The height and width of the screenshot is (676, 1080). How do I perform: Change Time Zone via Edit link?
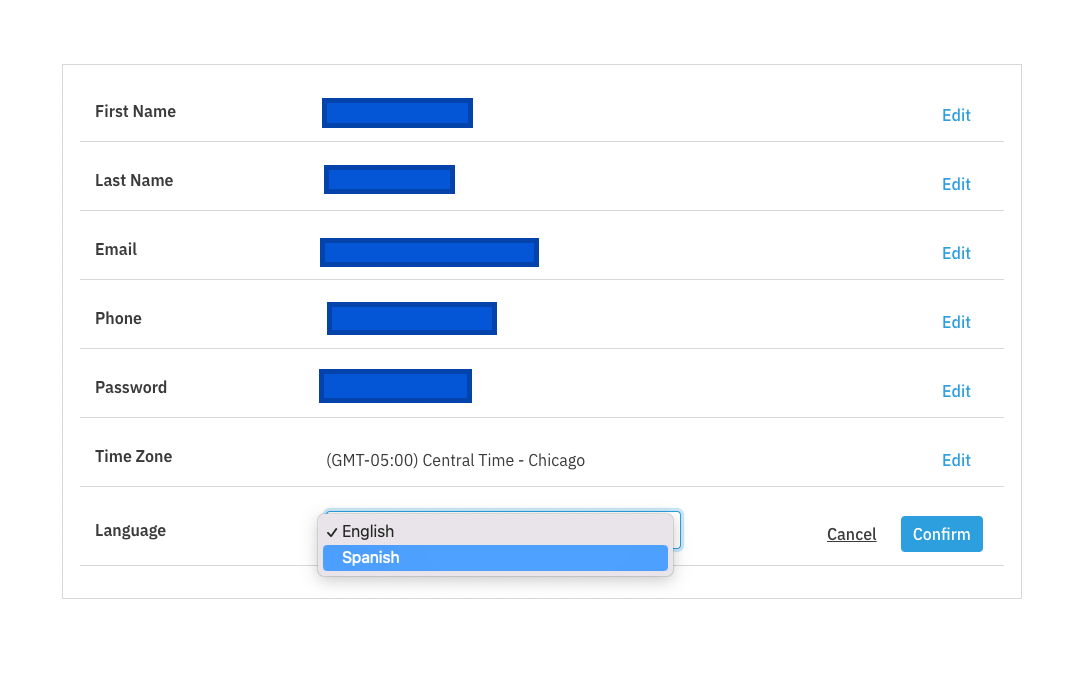956,460
